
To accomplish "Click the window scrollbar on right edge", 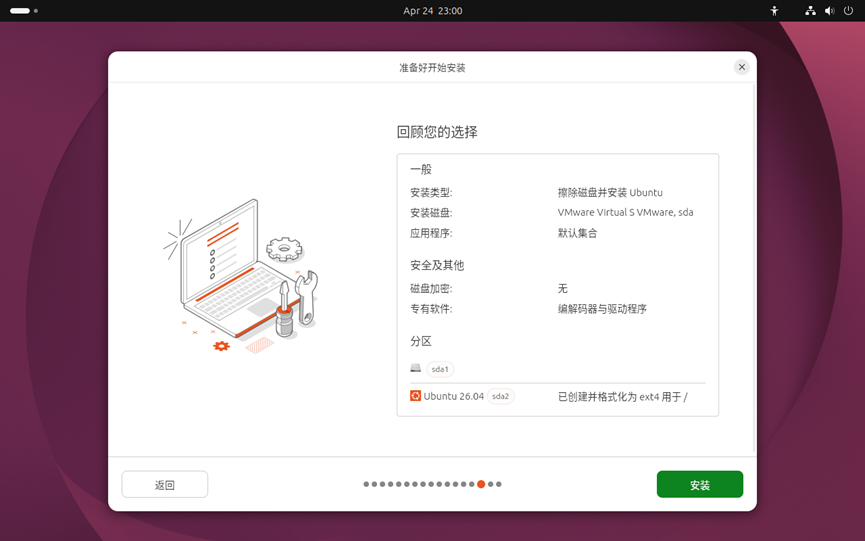I will (754, 268).
